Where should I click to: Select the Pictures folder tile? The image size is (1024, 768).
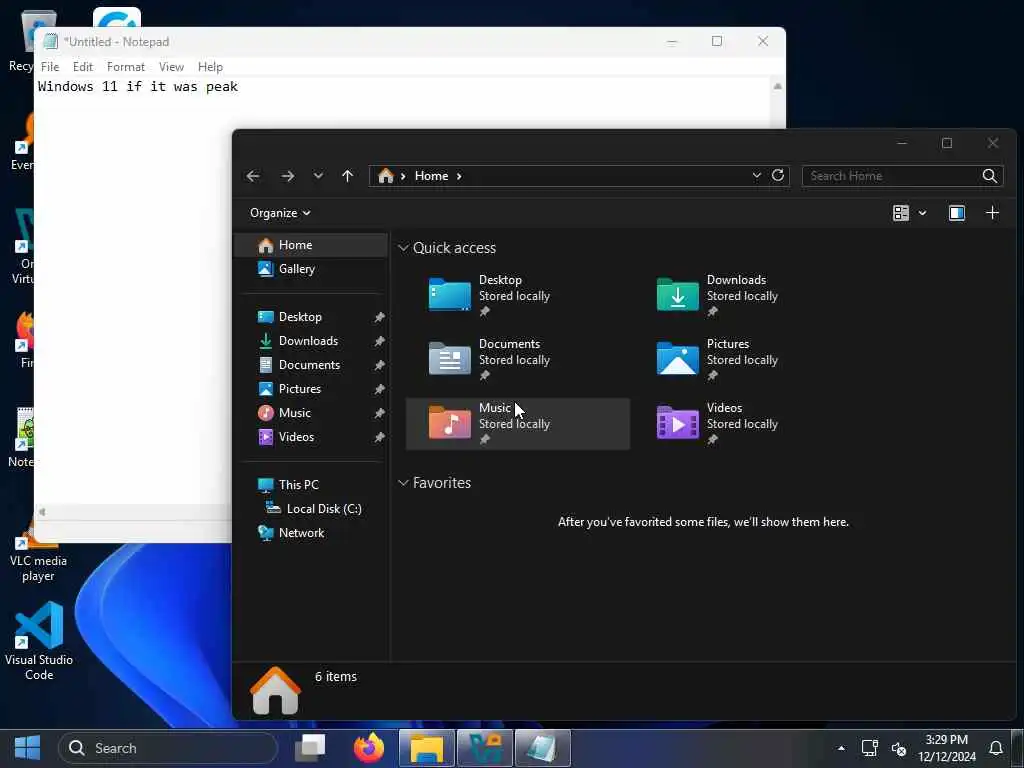(746, 359)
